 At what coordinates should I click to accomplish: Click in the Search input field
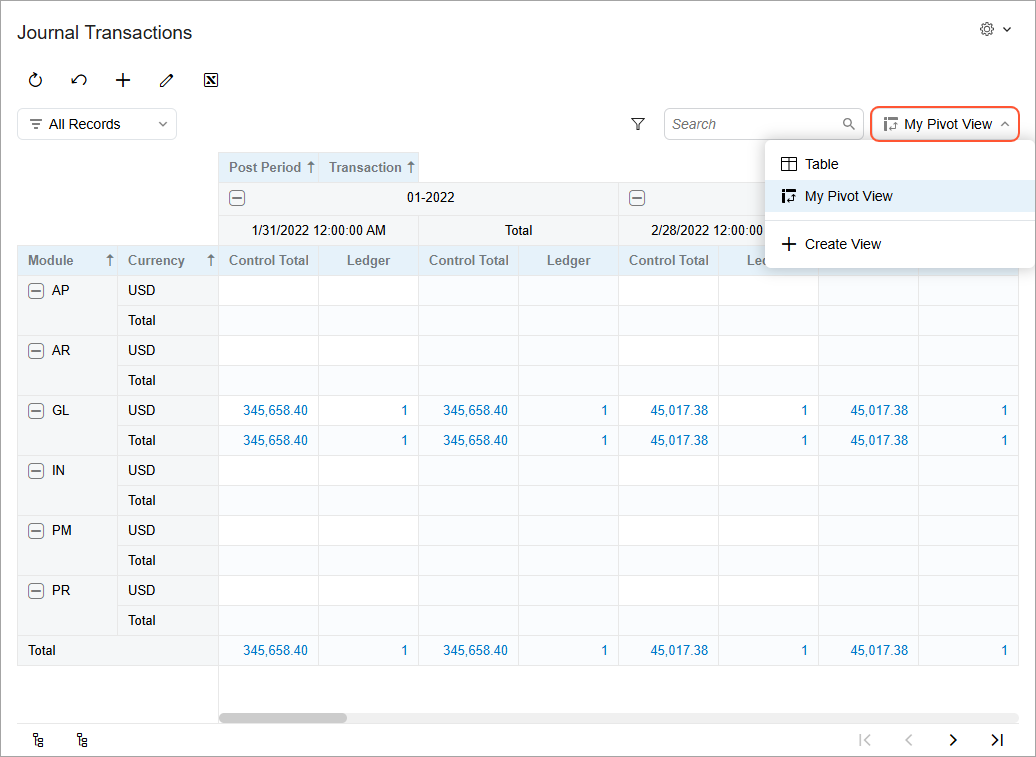pyautogui.click(x=752, y=124)
